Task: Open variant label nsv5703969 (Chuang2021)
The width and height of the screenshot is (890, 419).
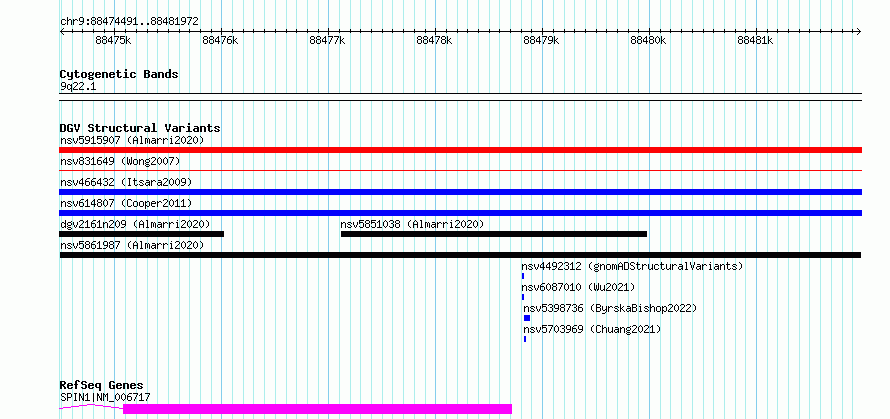Action: (x=592, y=329)
